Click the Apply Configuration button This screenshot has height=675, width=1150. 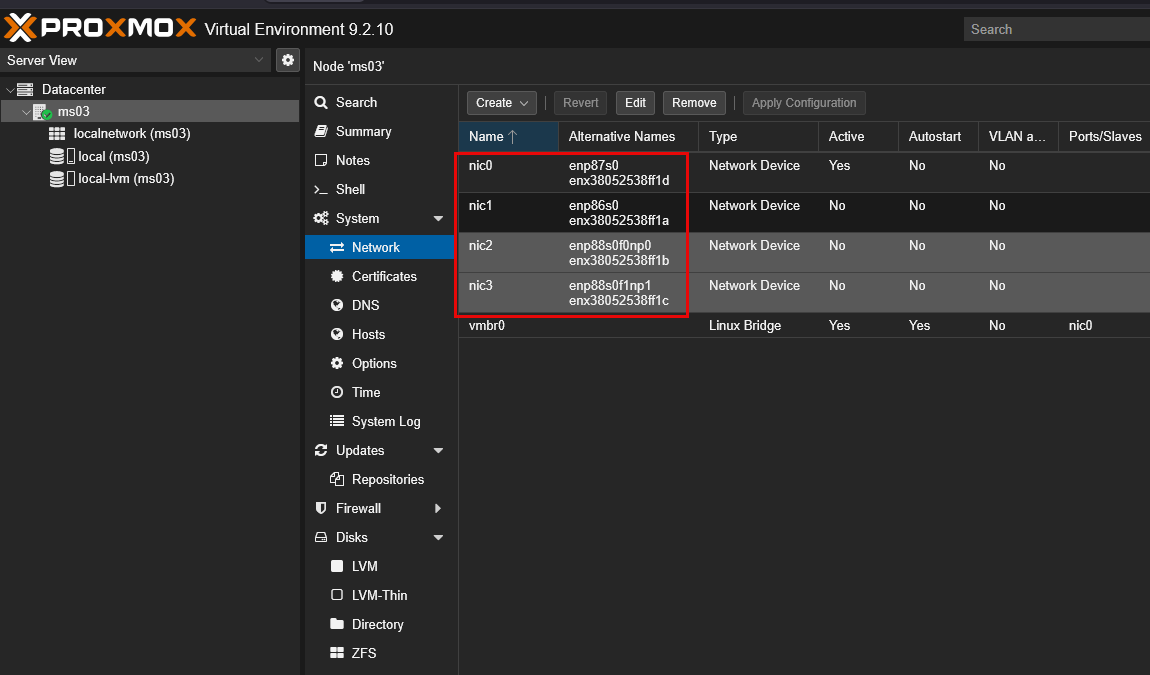(804, 103)
